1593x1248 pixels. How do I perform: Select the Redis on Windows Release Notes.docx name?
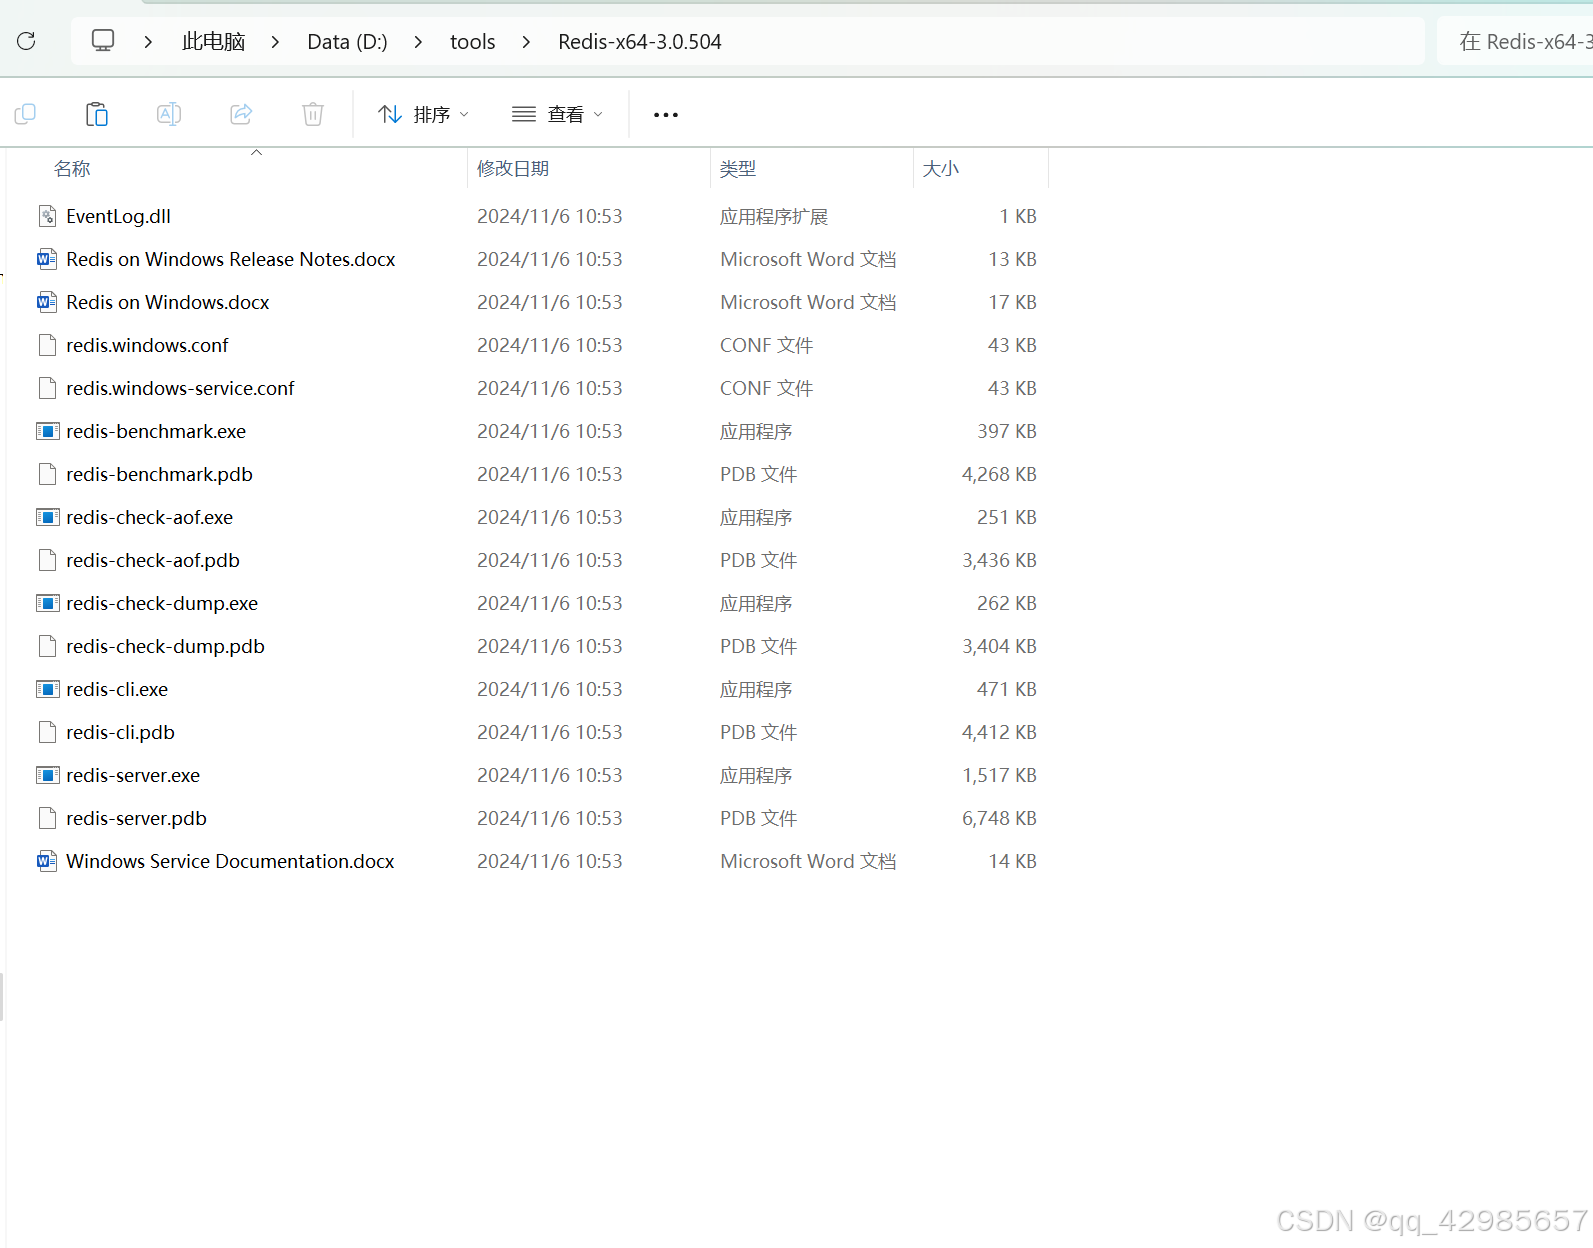click(231, 259)
